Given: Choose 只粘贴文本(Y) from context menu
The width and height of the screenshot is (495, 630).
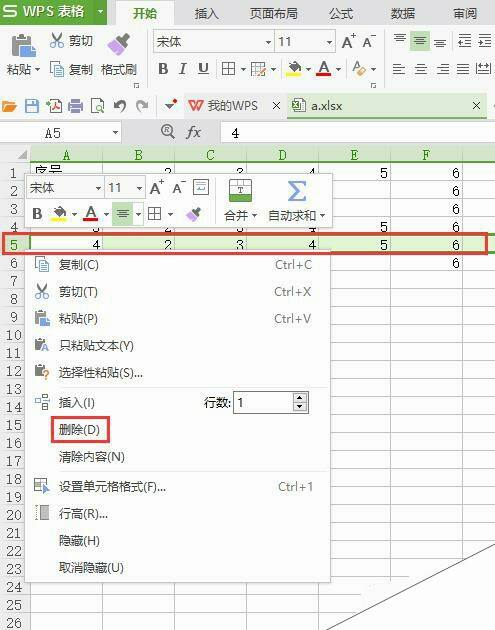Looking at the screenshot, I should click(178, 346).
